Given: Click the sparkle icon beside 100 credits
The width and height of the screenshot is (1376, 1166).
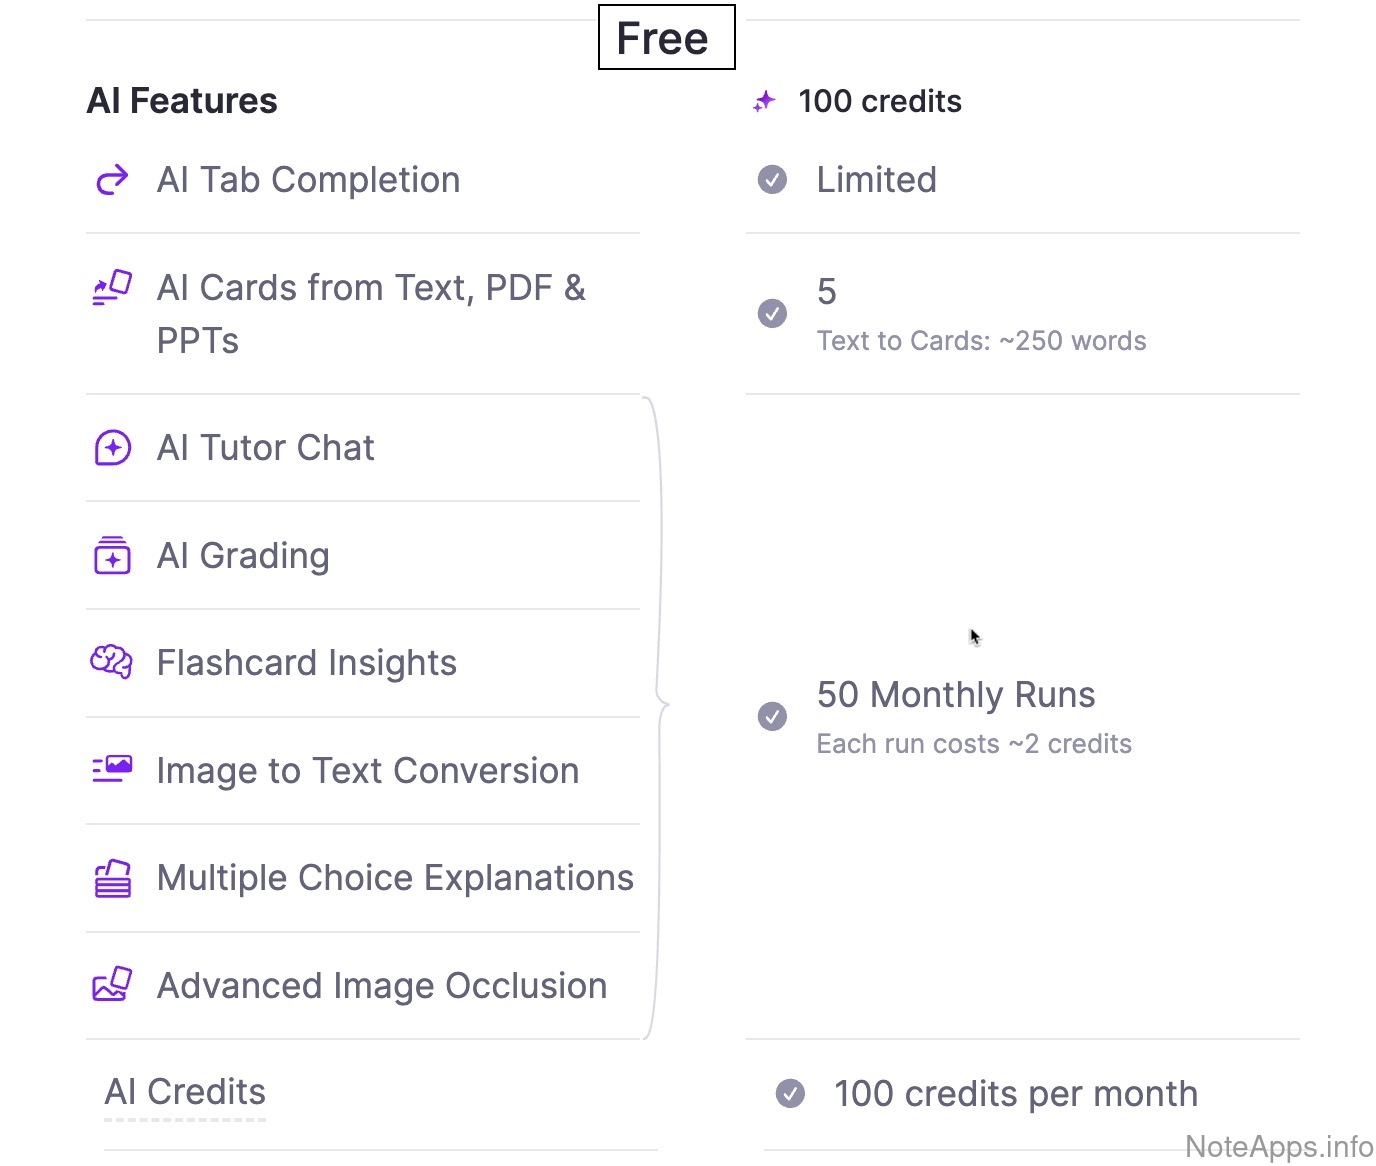Looking at the screenshot, I should click(765, 101).
